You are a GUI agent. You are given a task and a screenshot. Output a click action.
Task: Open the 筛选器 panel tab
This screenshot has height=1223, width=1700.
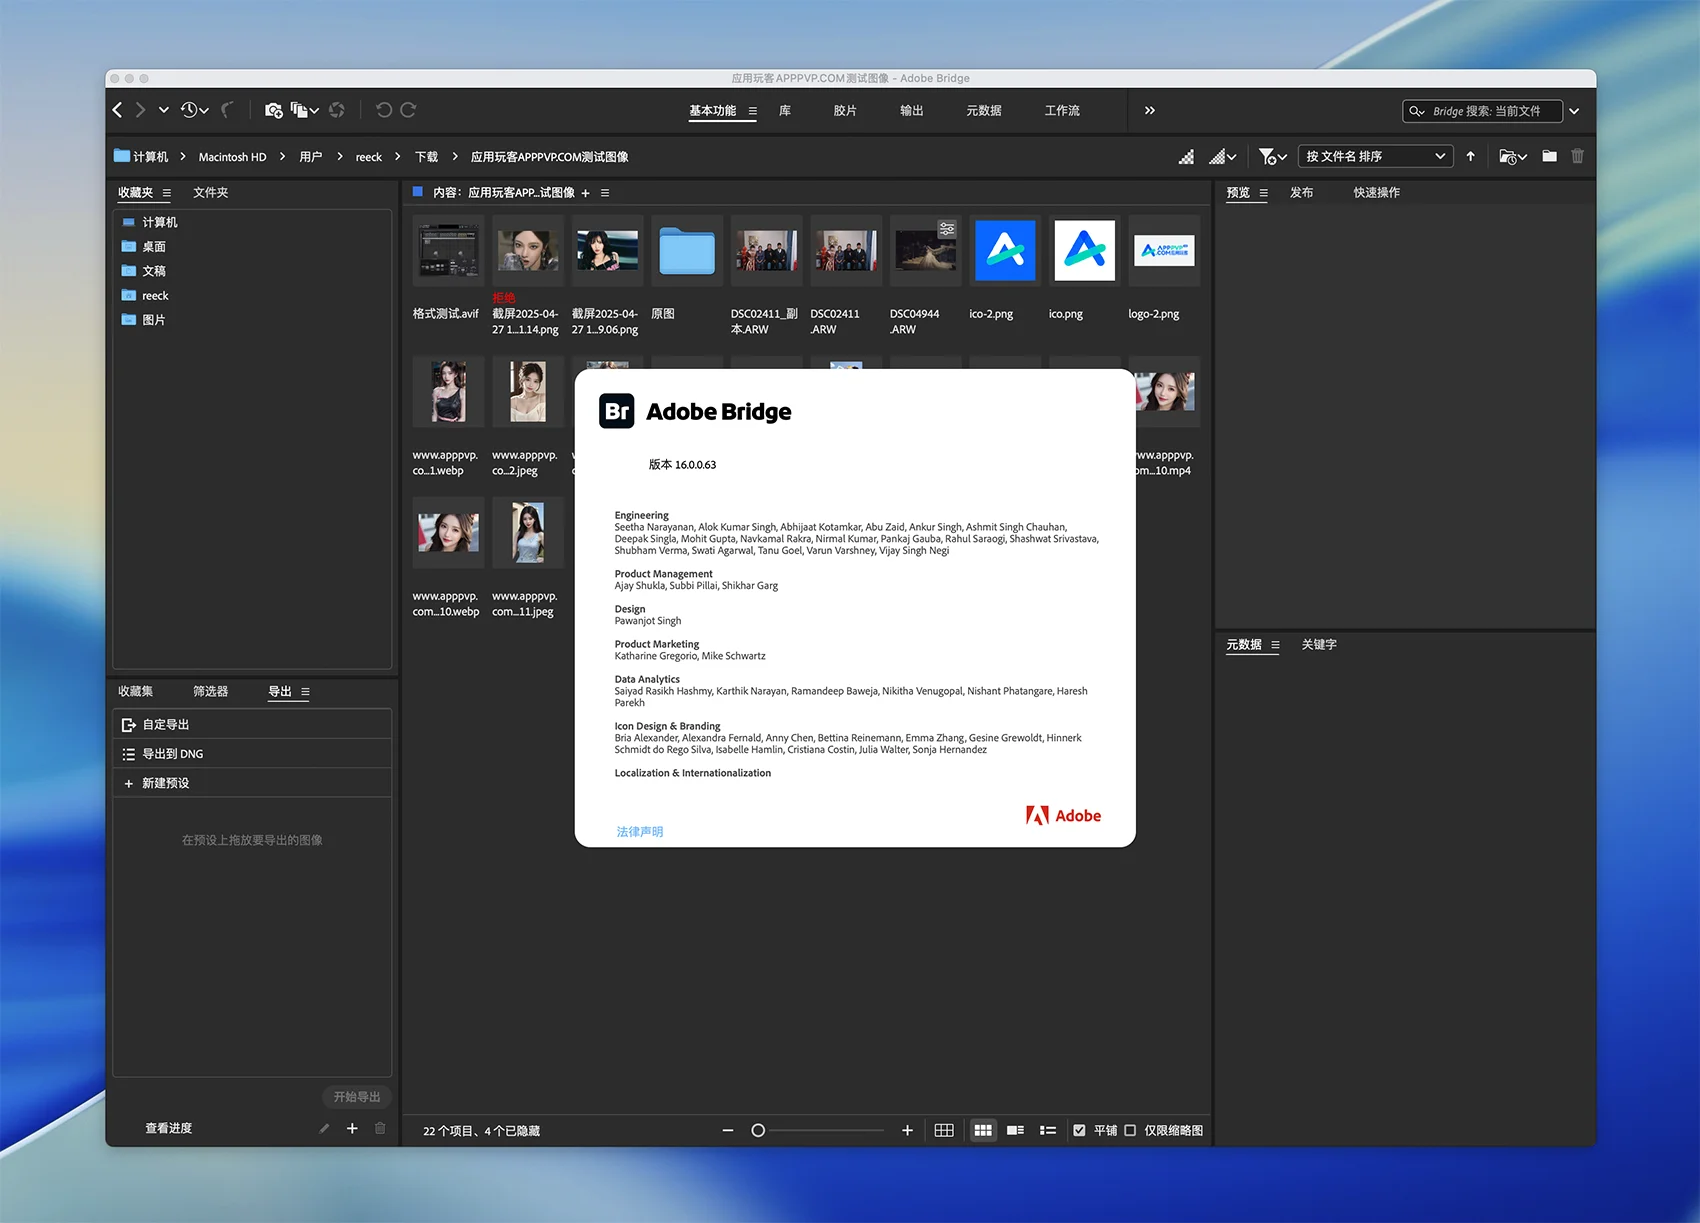210,691
